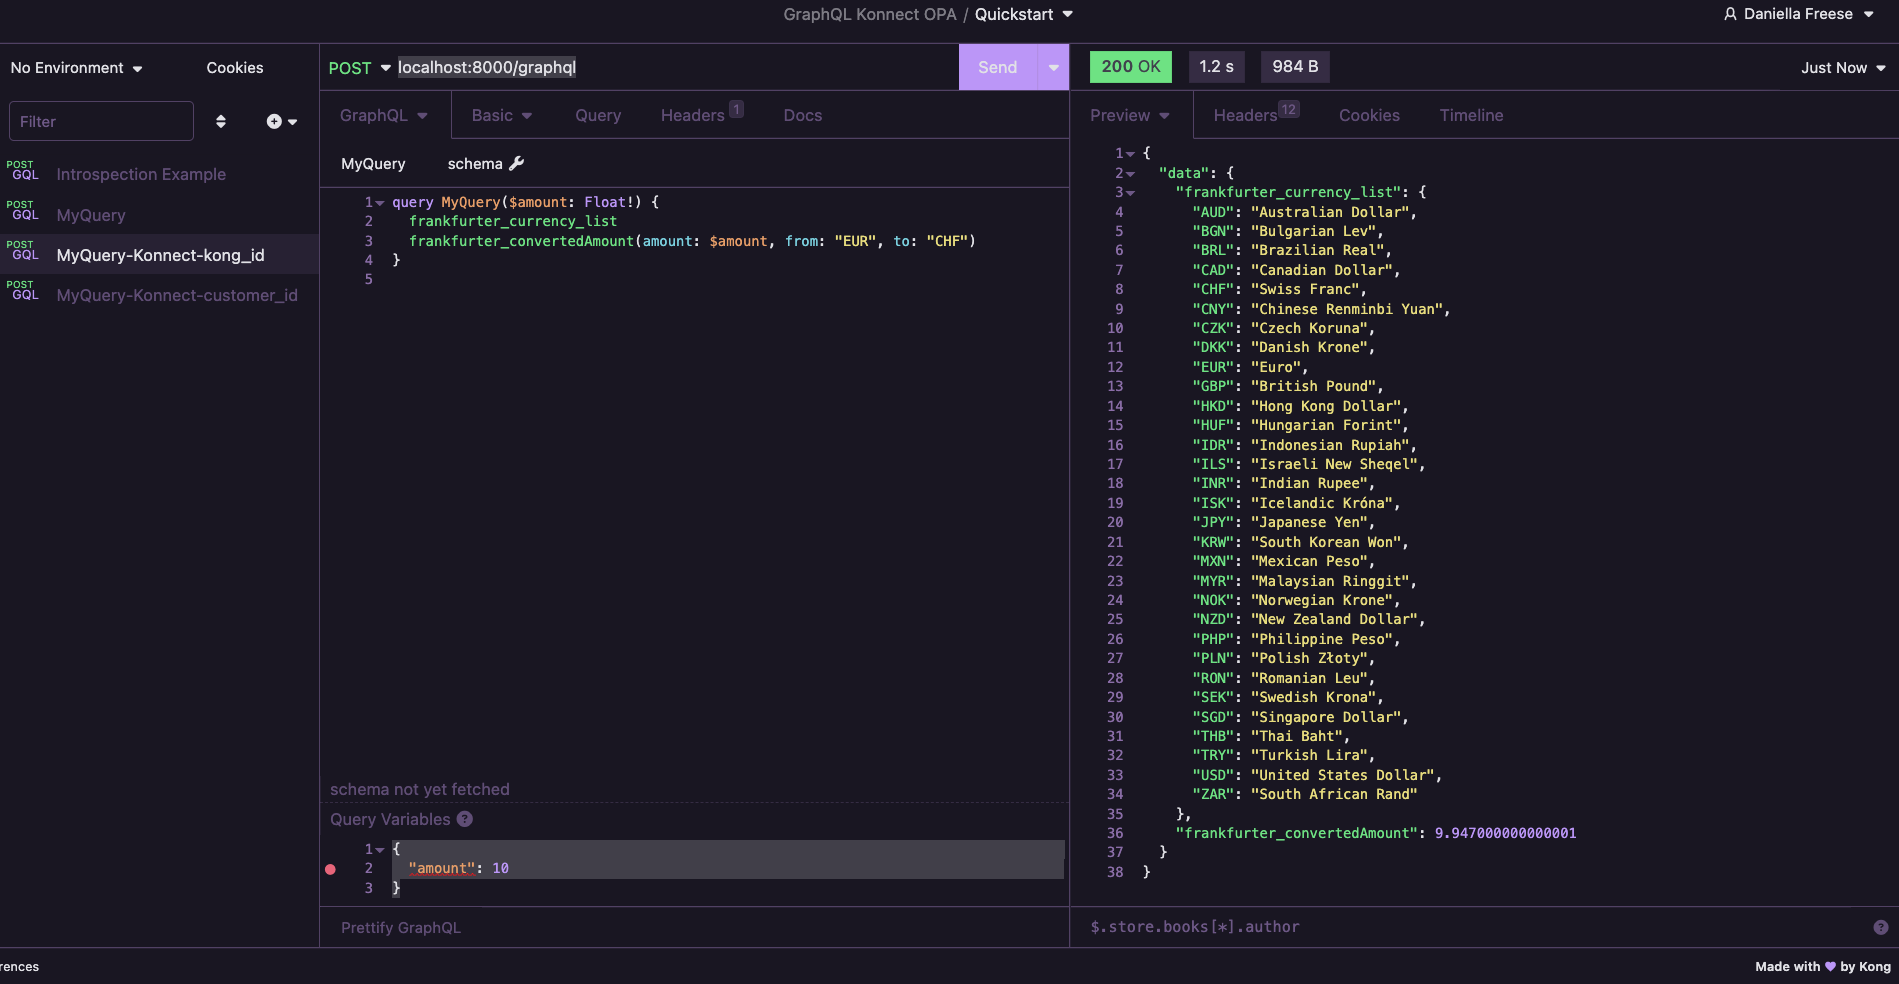
Task: Click the 200 OK status badge
Action: pos(1131,67)
